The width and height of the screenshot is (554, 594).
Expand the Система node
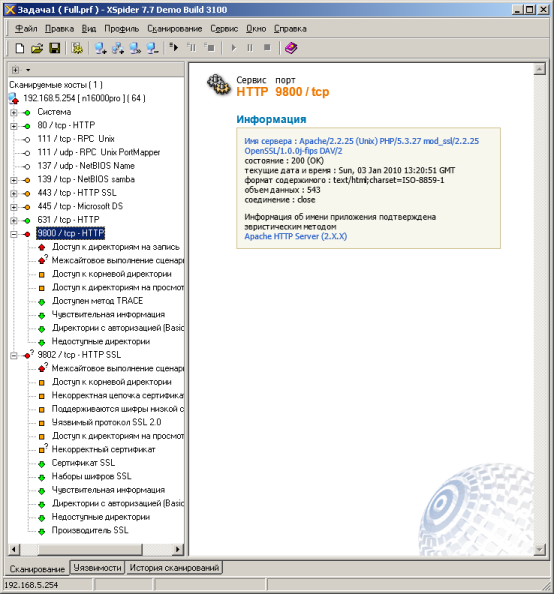click(14, 113)
